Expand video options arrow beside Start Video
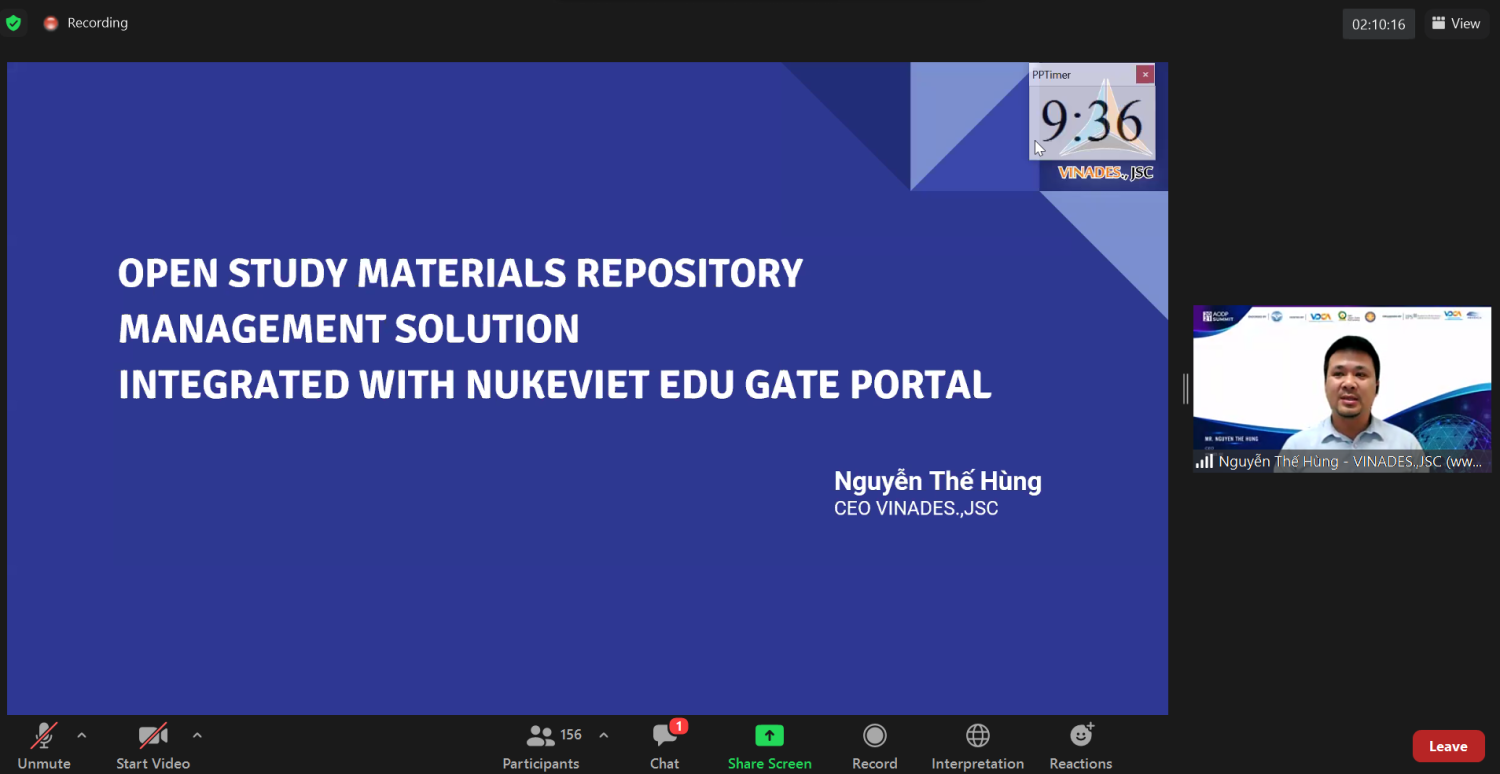Image resolution: width=1500 pixels, height=774 pixels. pos(197,736)
